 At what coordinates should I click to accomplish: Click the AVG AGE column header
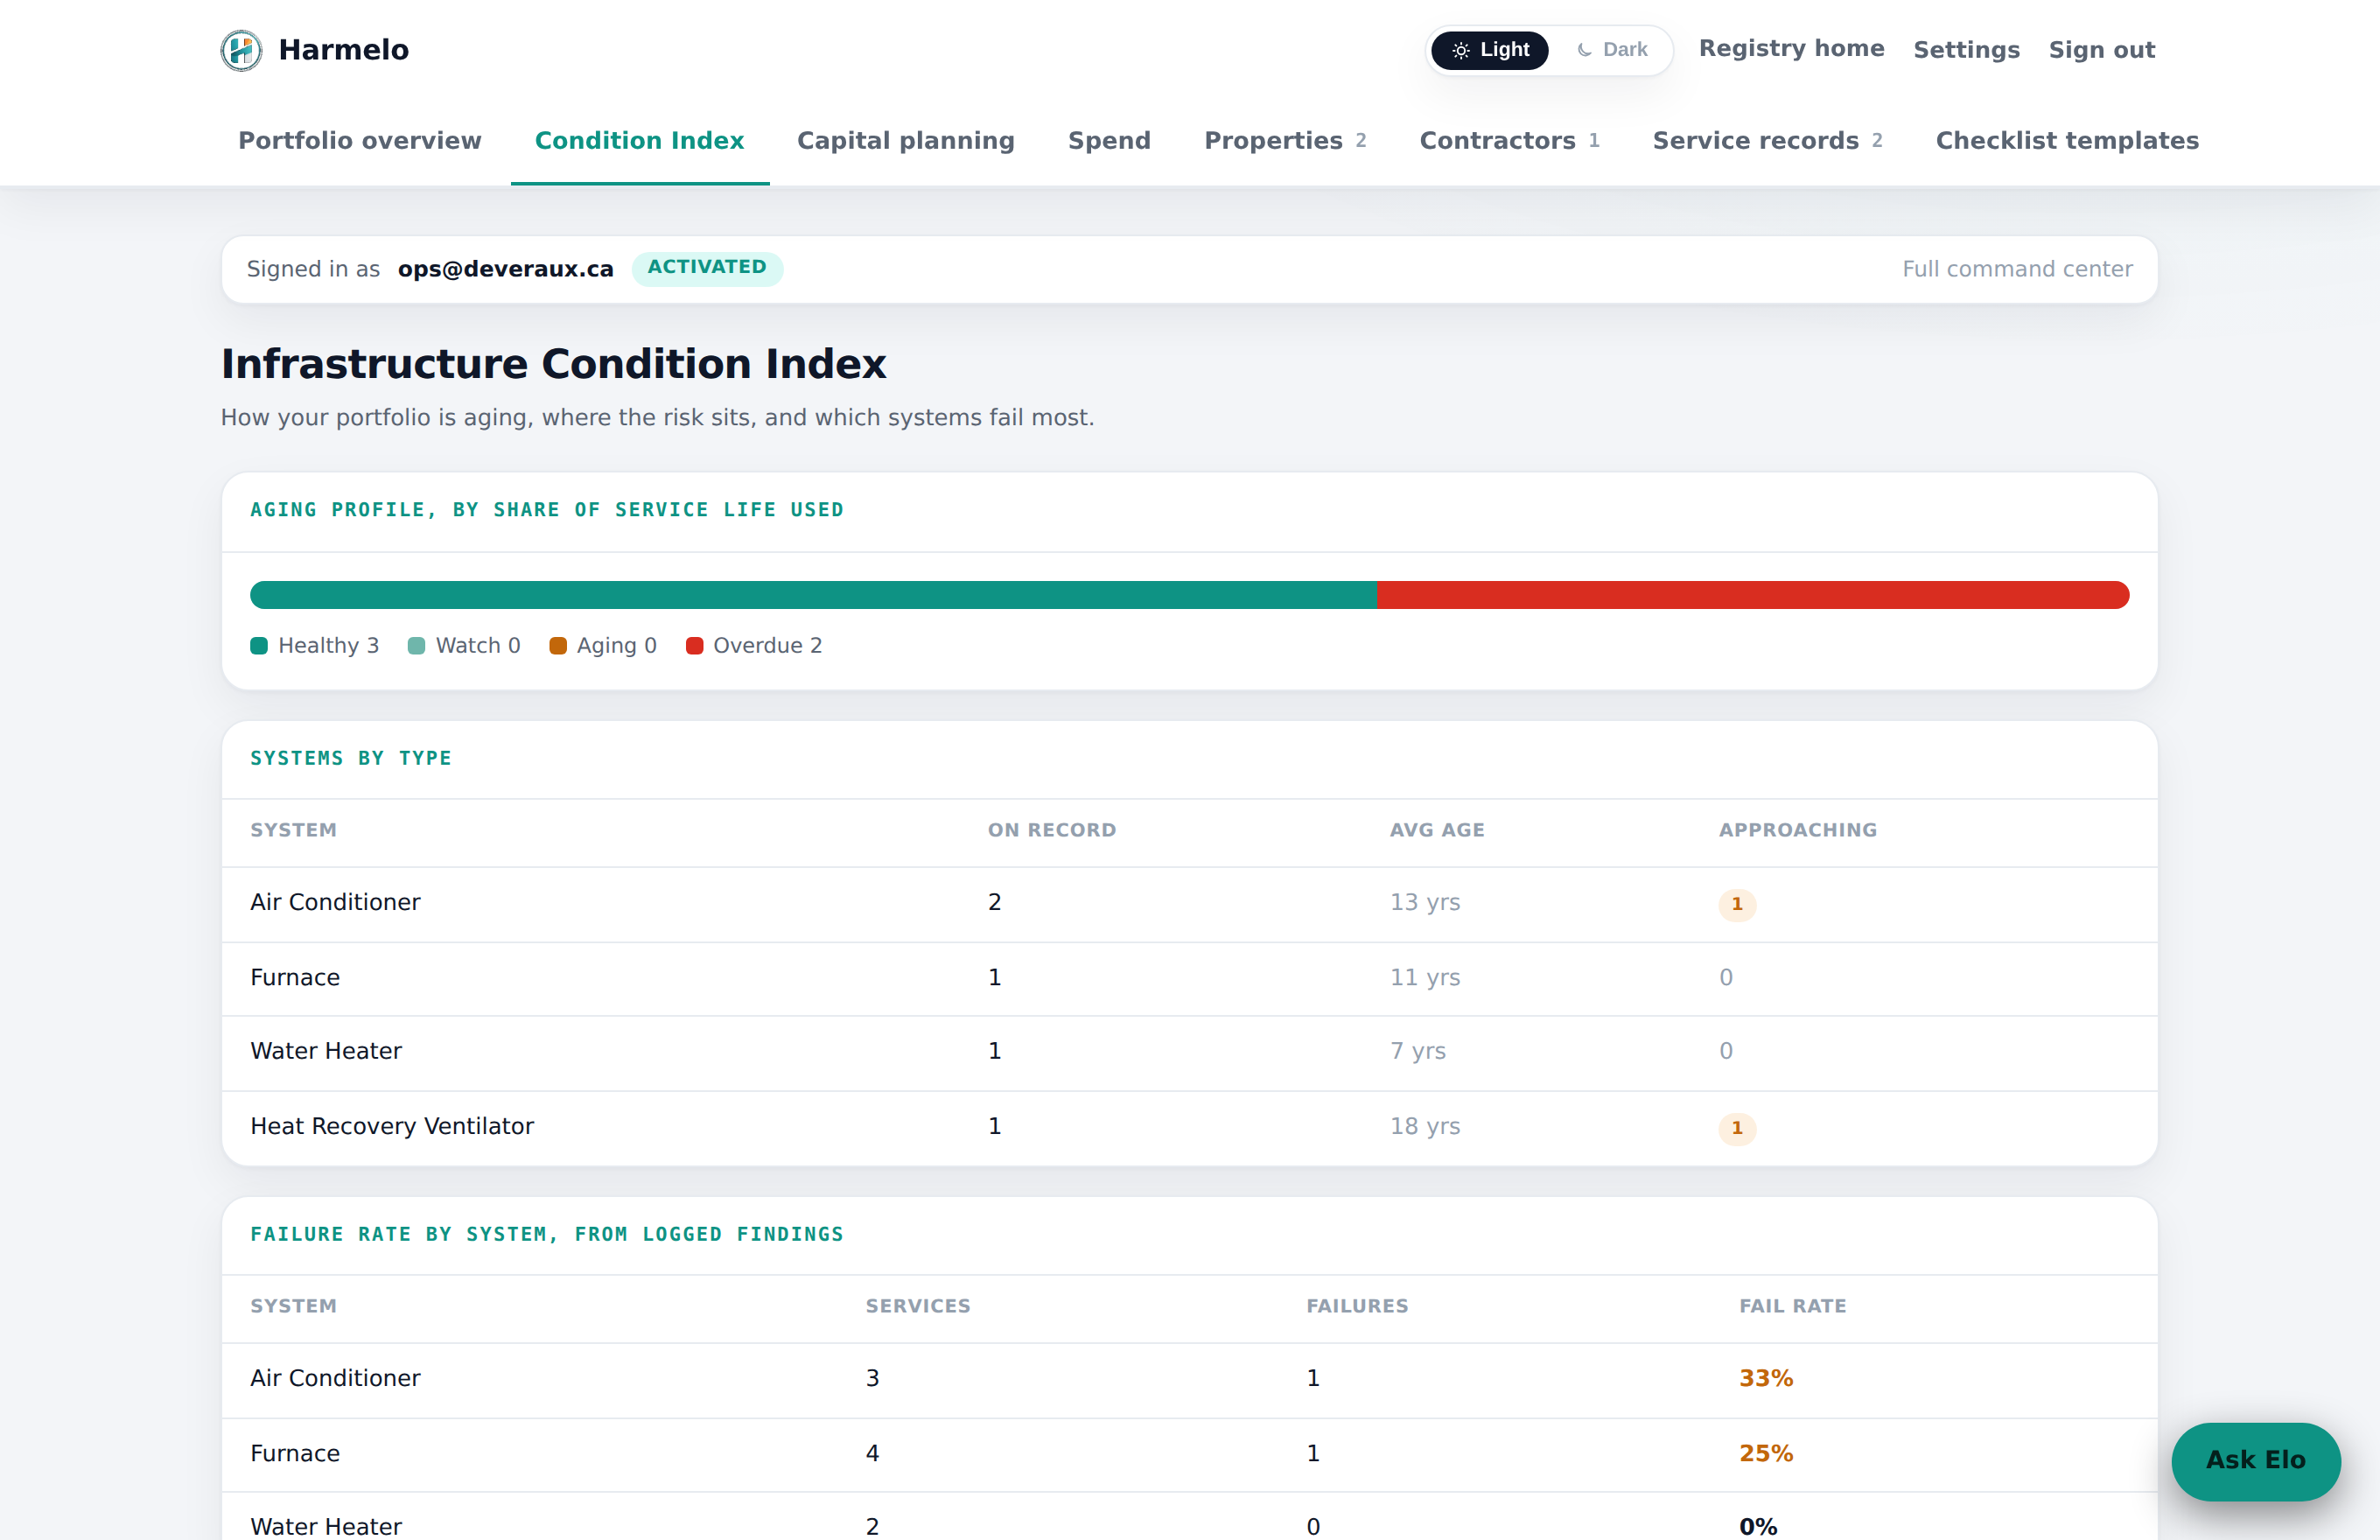coord(1437,830)
